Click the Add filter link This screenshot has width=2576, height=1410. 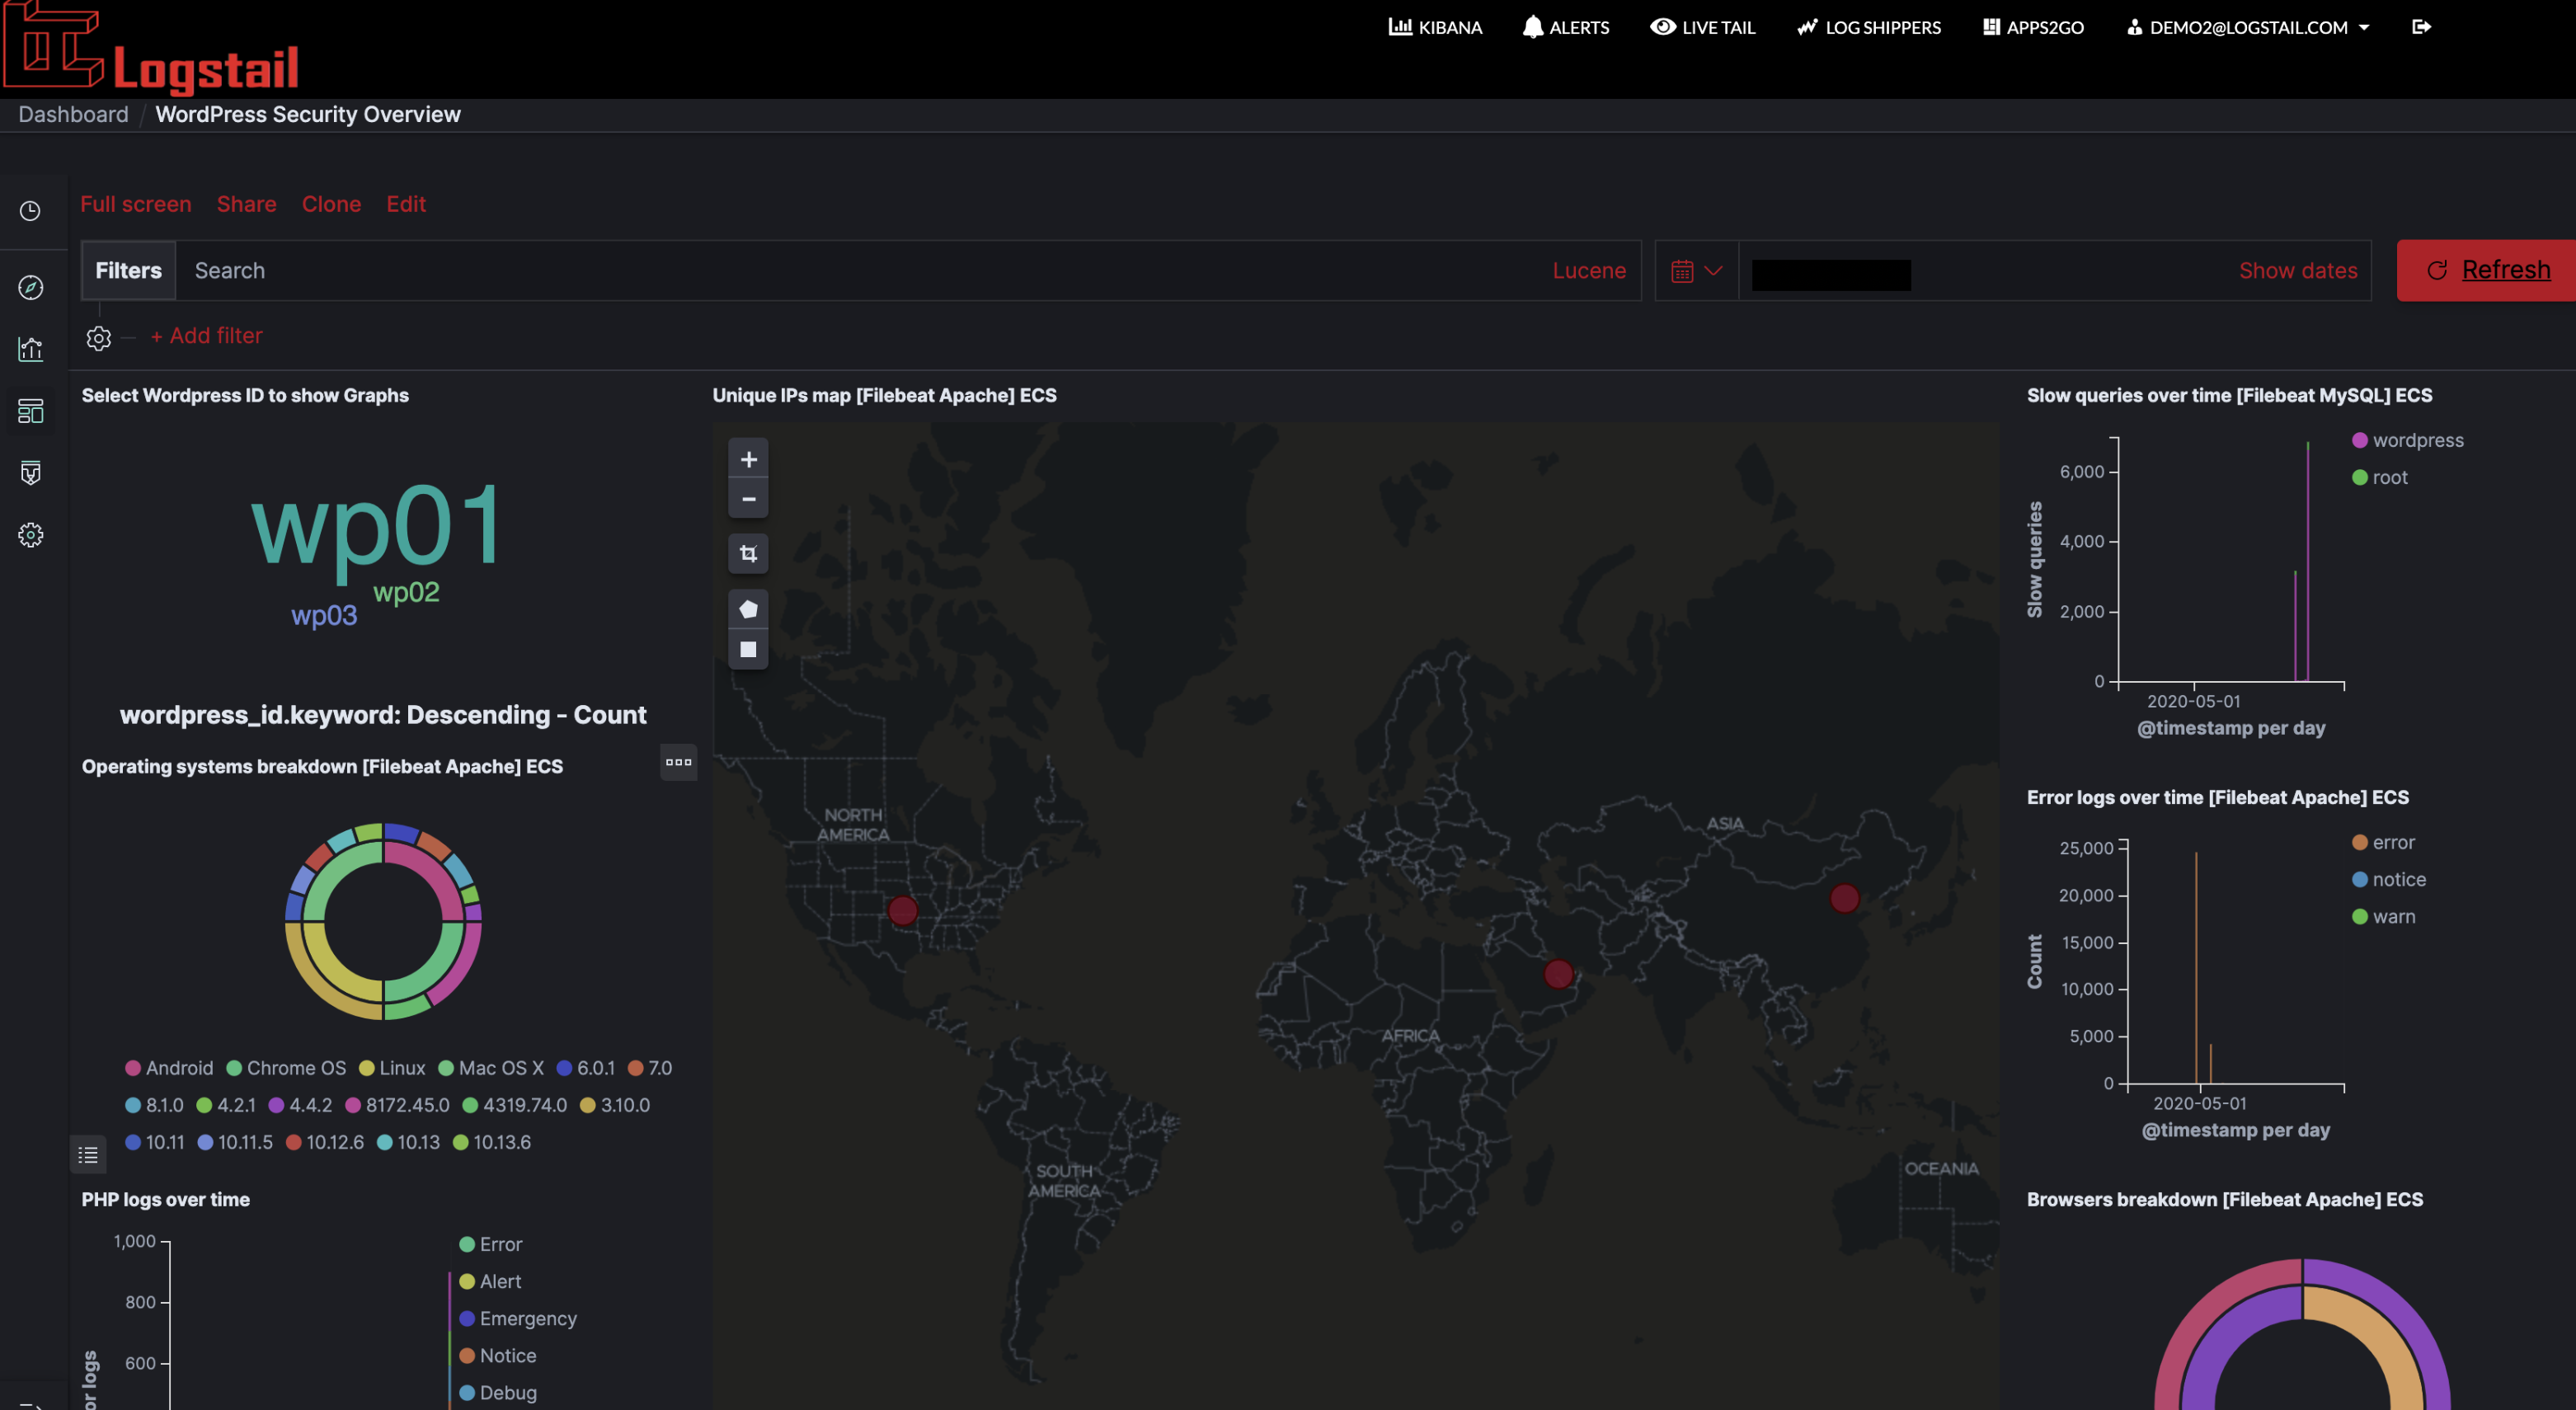pyautogui.click(x=206, y=336)
